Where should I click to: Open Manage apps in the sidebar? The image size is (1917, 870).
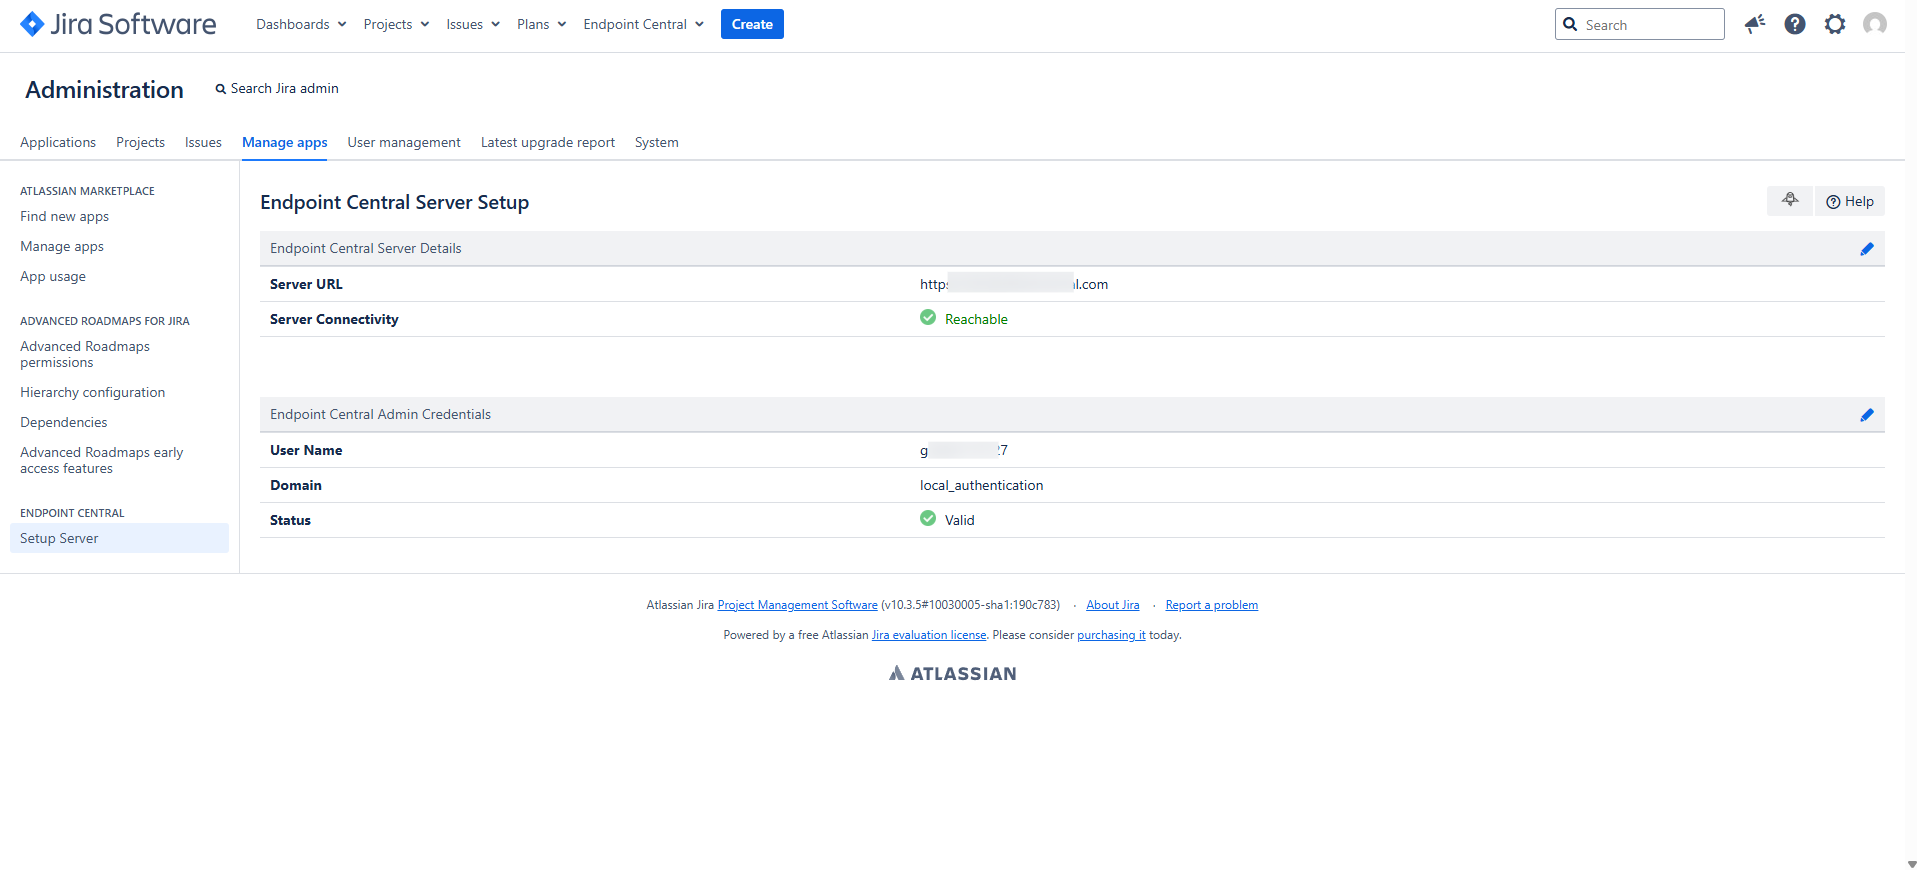click(x=62, y=246)
